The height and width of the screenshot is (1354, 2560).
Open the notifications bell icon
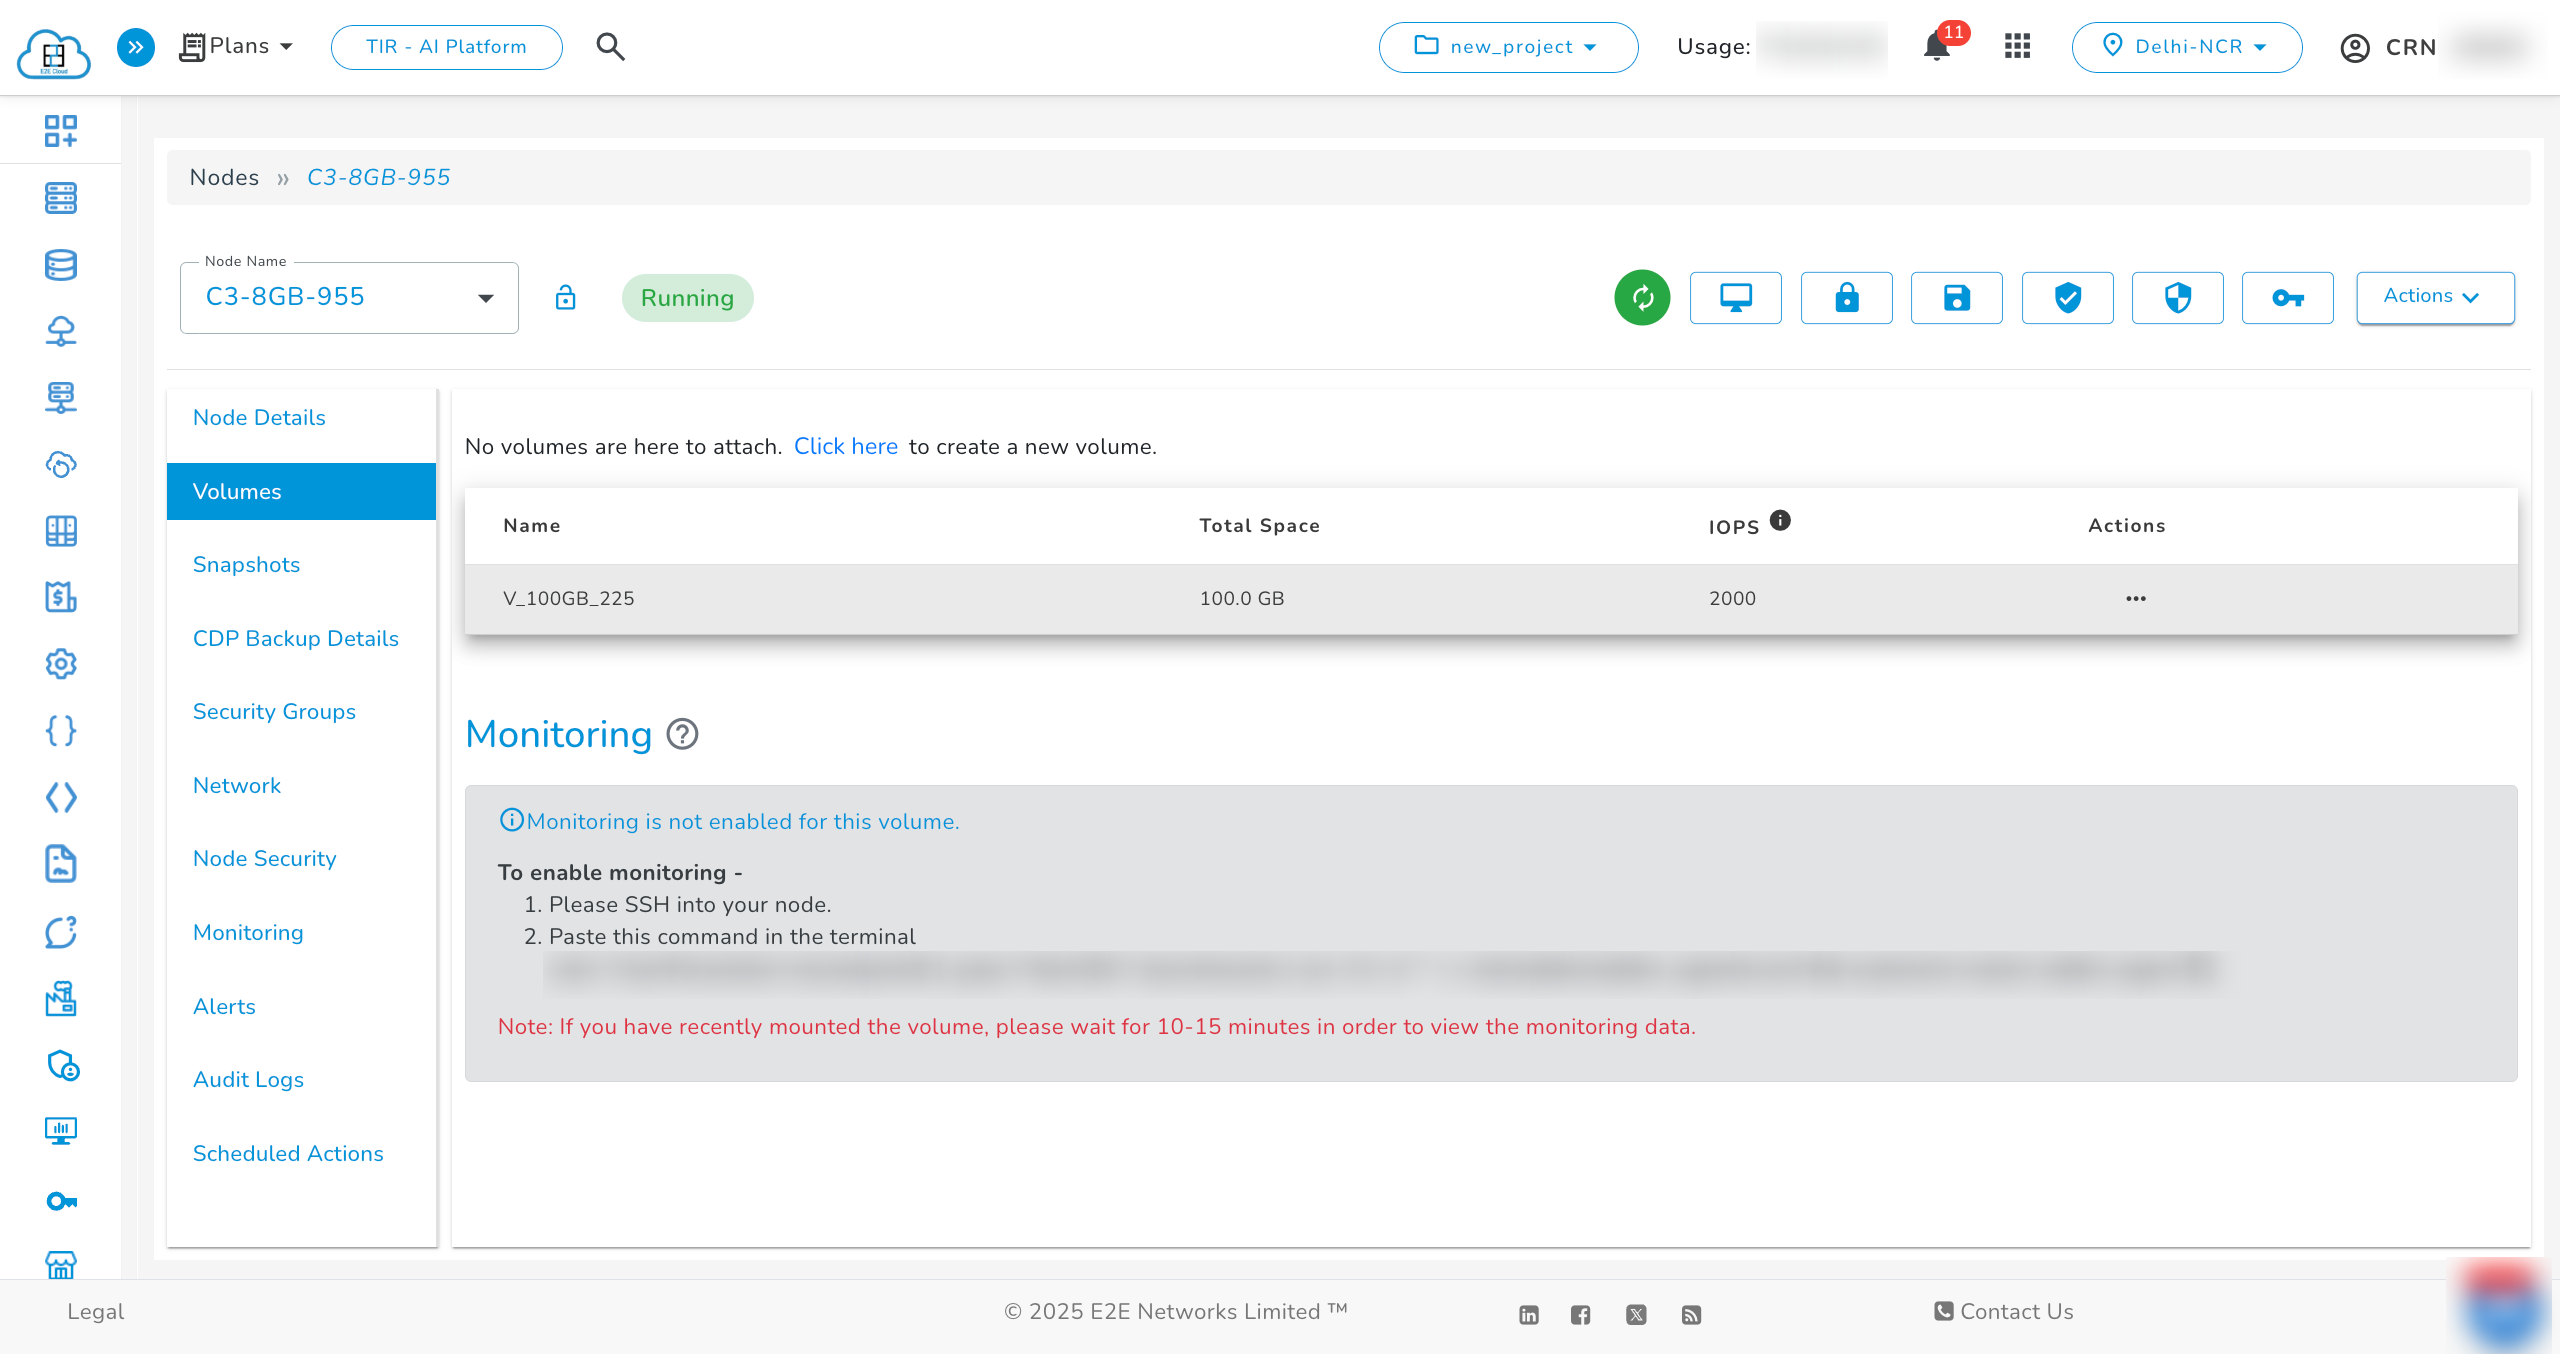1937,47
